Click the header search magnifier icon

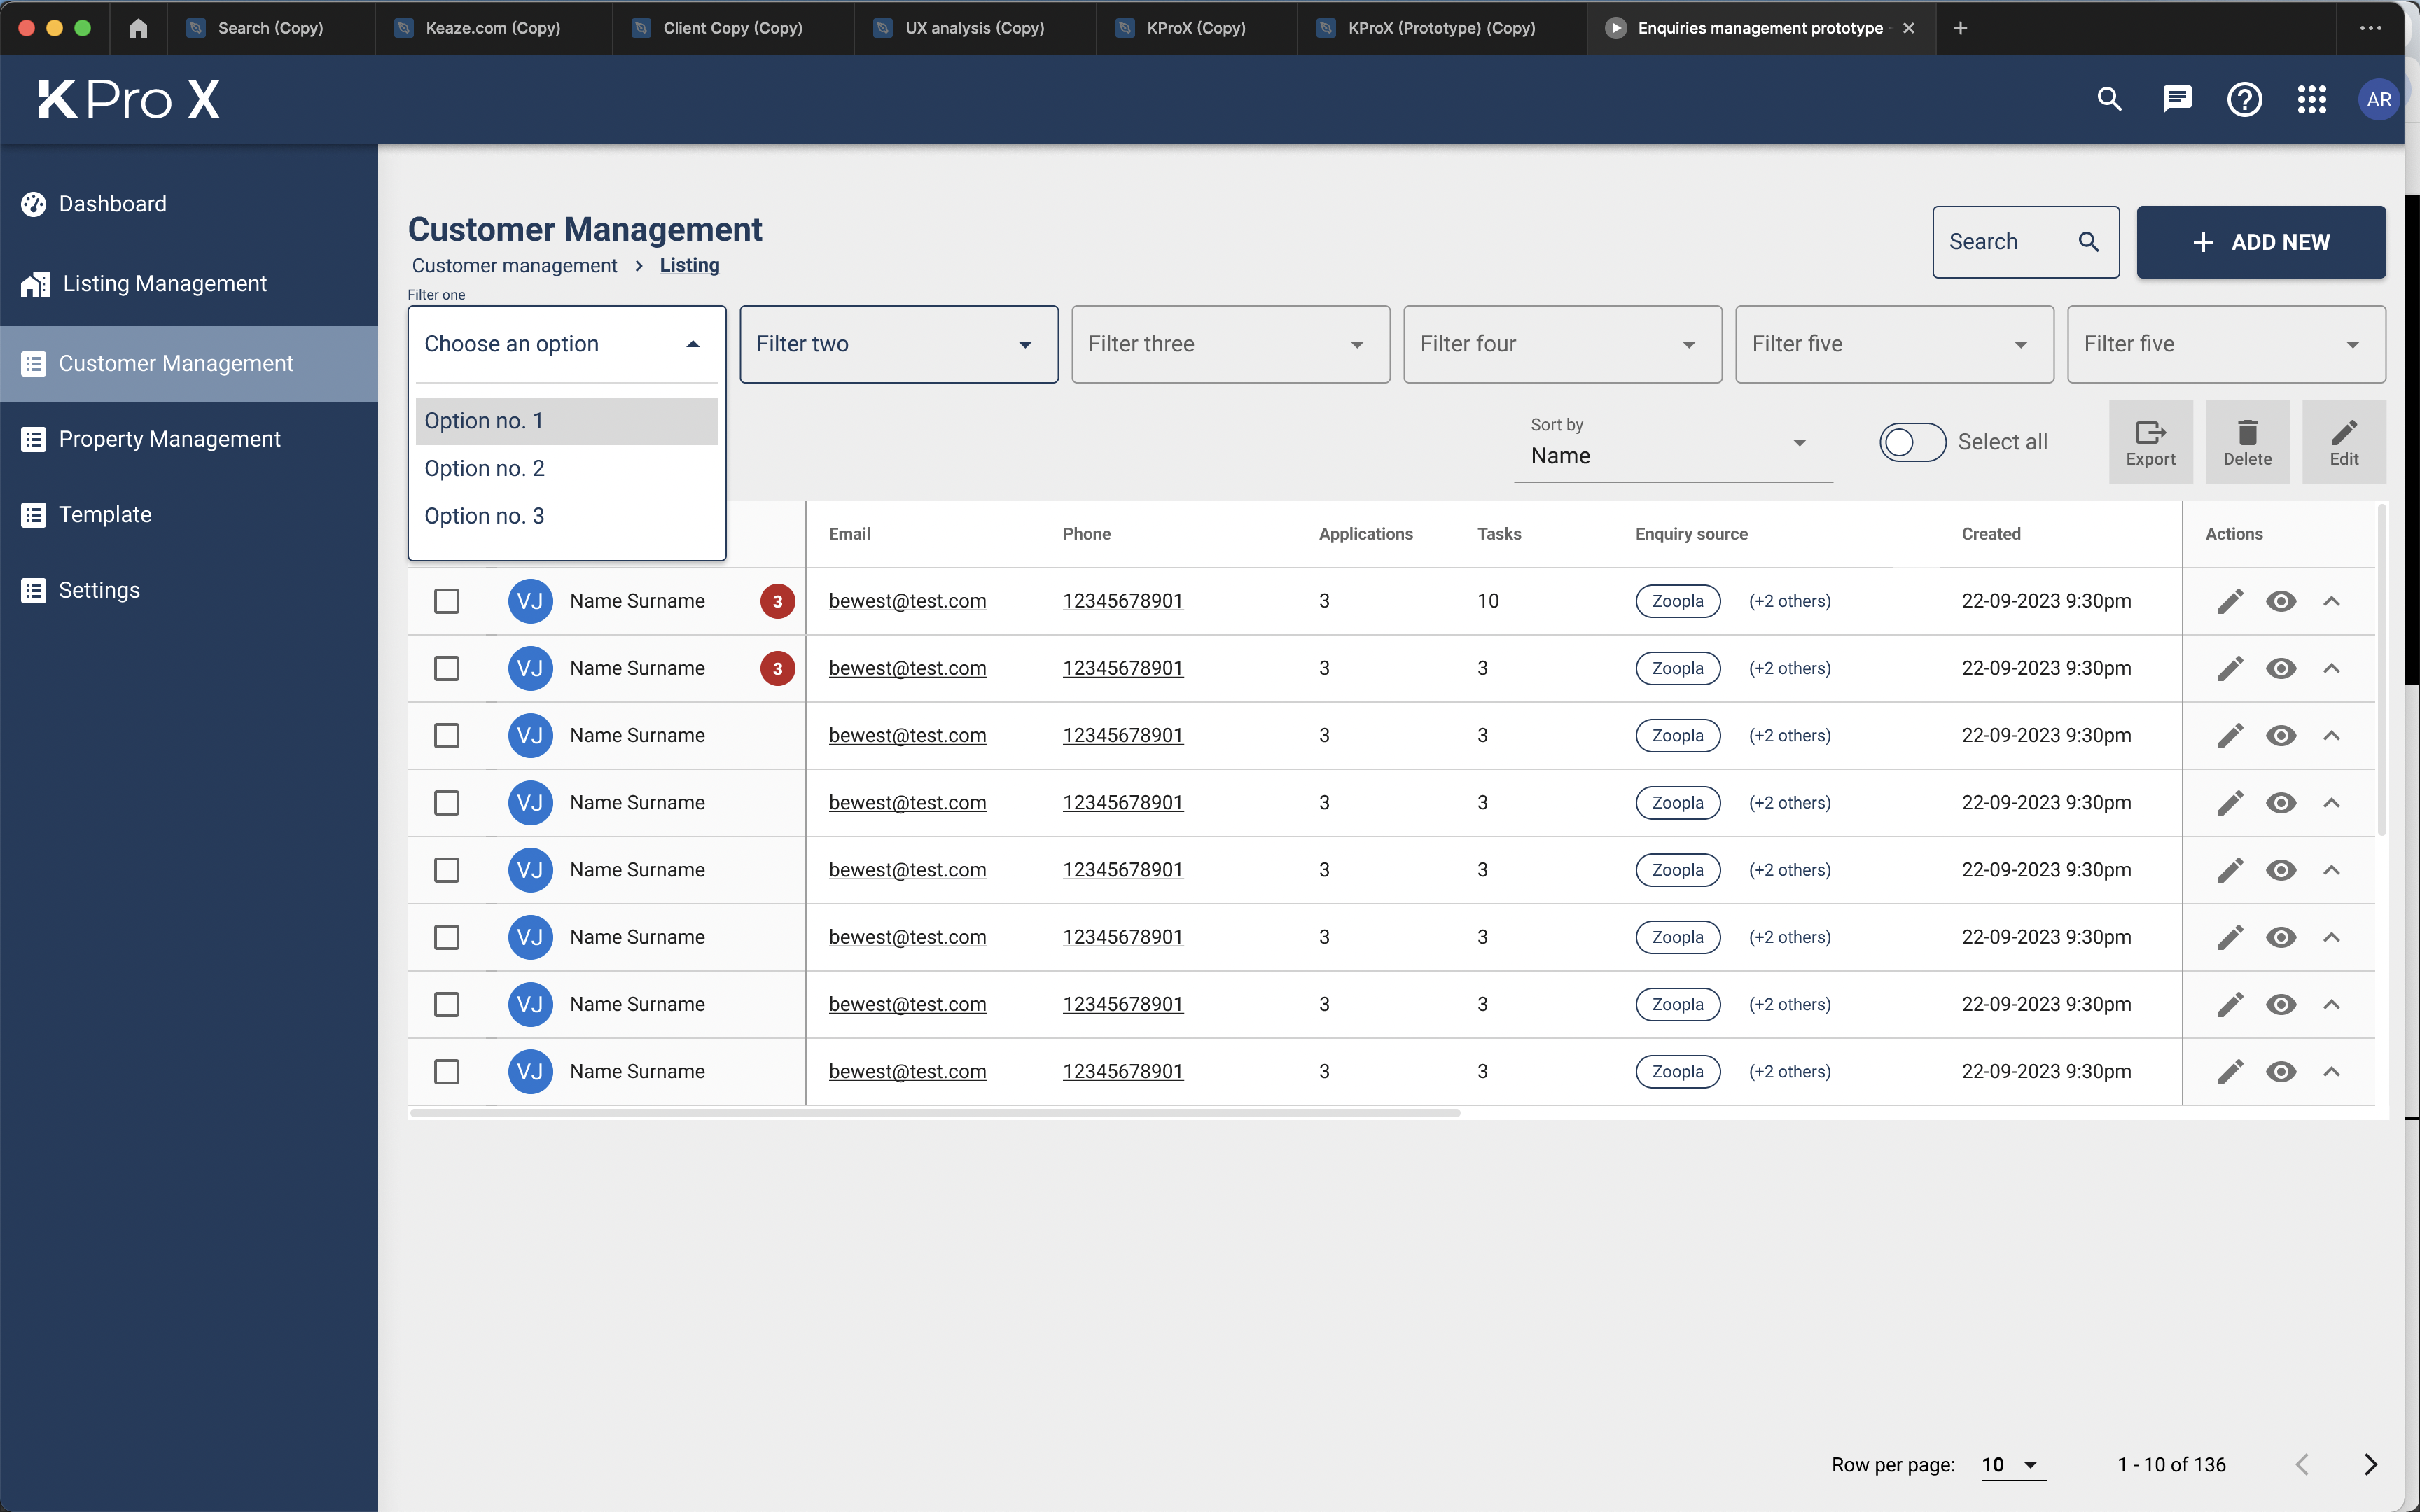coord(2109,99)
